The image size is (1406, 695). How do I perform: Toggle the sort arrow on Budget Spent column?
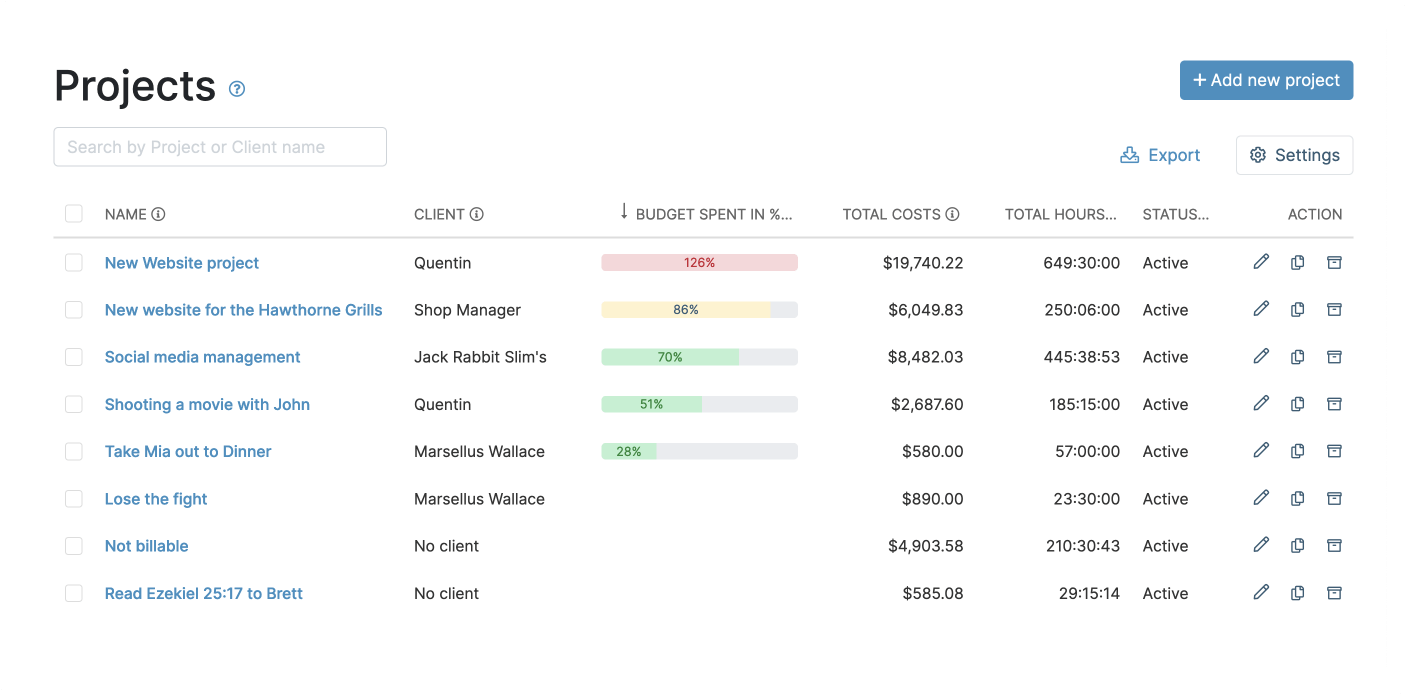pos(624,212)
